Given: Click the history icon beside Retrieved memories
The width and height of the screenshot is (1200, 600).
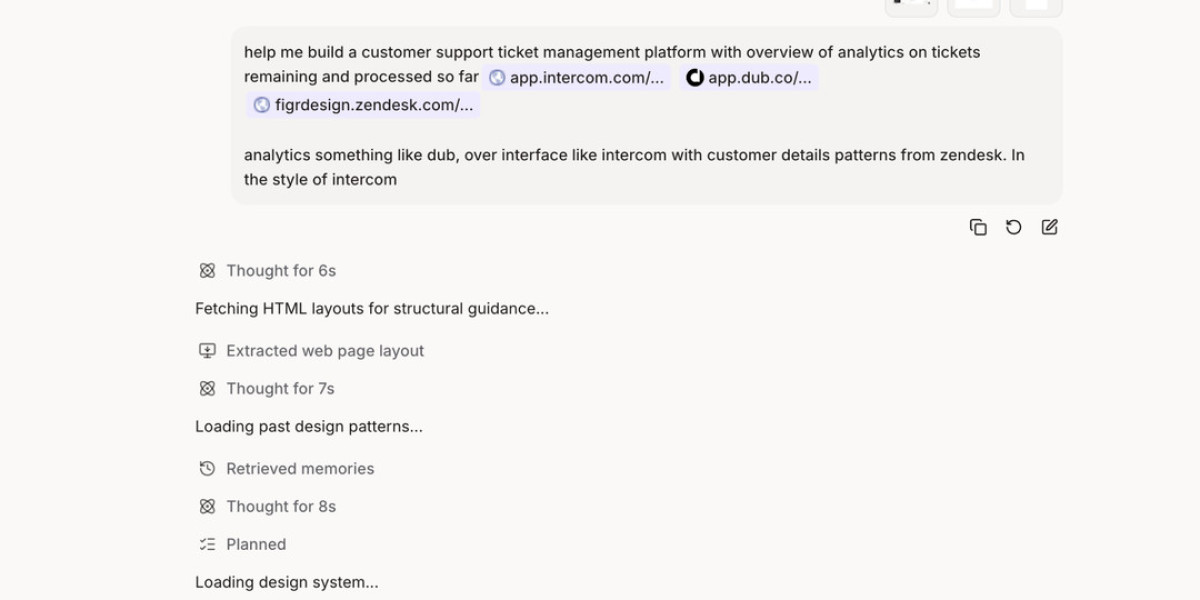Looking at the screenshot, I should pyautogui.click(x=207, y=469).
